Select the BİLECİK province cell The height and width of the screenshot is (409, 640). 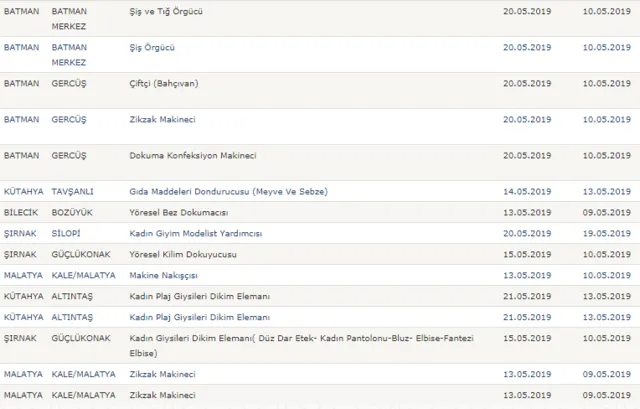point(22,212)
